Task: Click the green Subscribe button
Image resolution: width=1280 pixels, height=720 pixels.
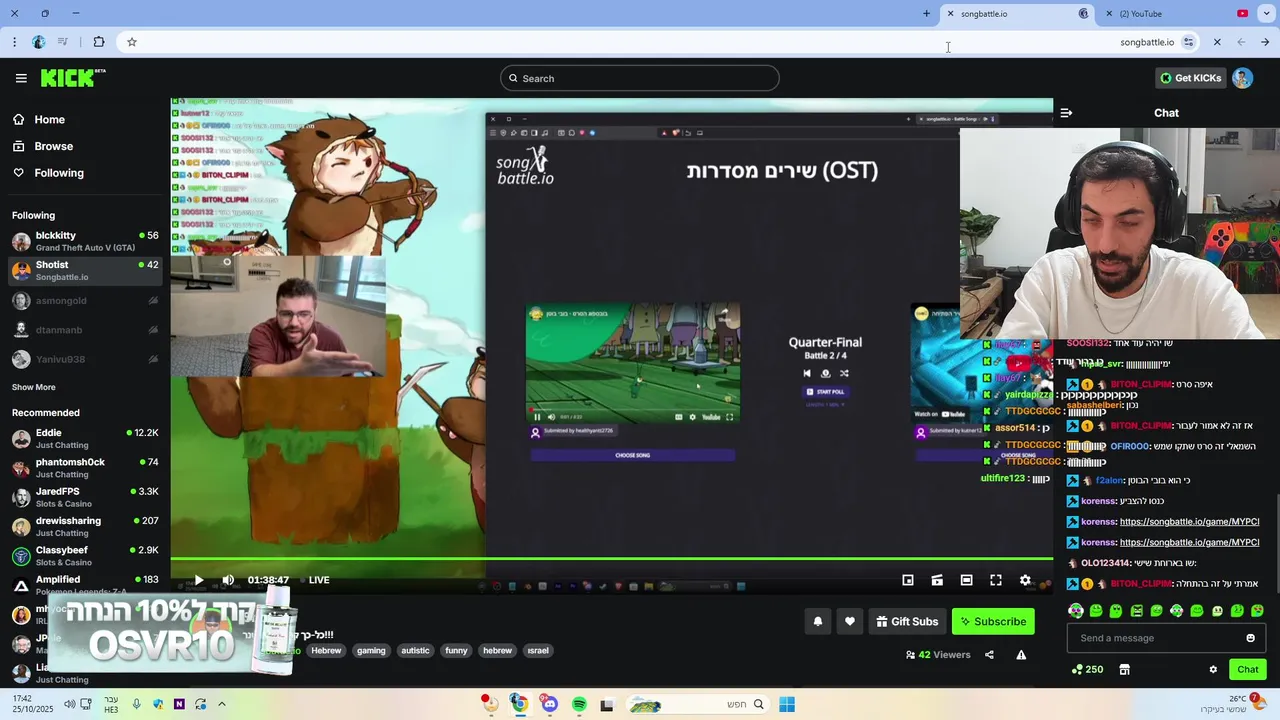Action: coord(993,621)
